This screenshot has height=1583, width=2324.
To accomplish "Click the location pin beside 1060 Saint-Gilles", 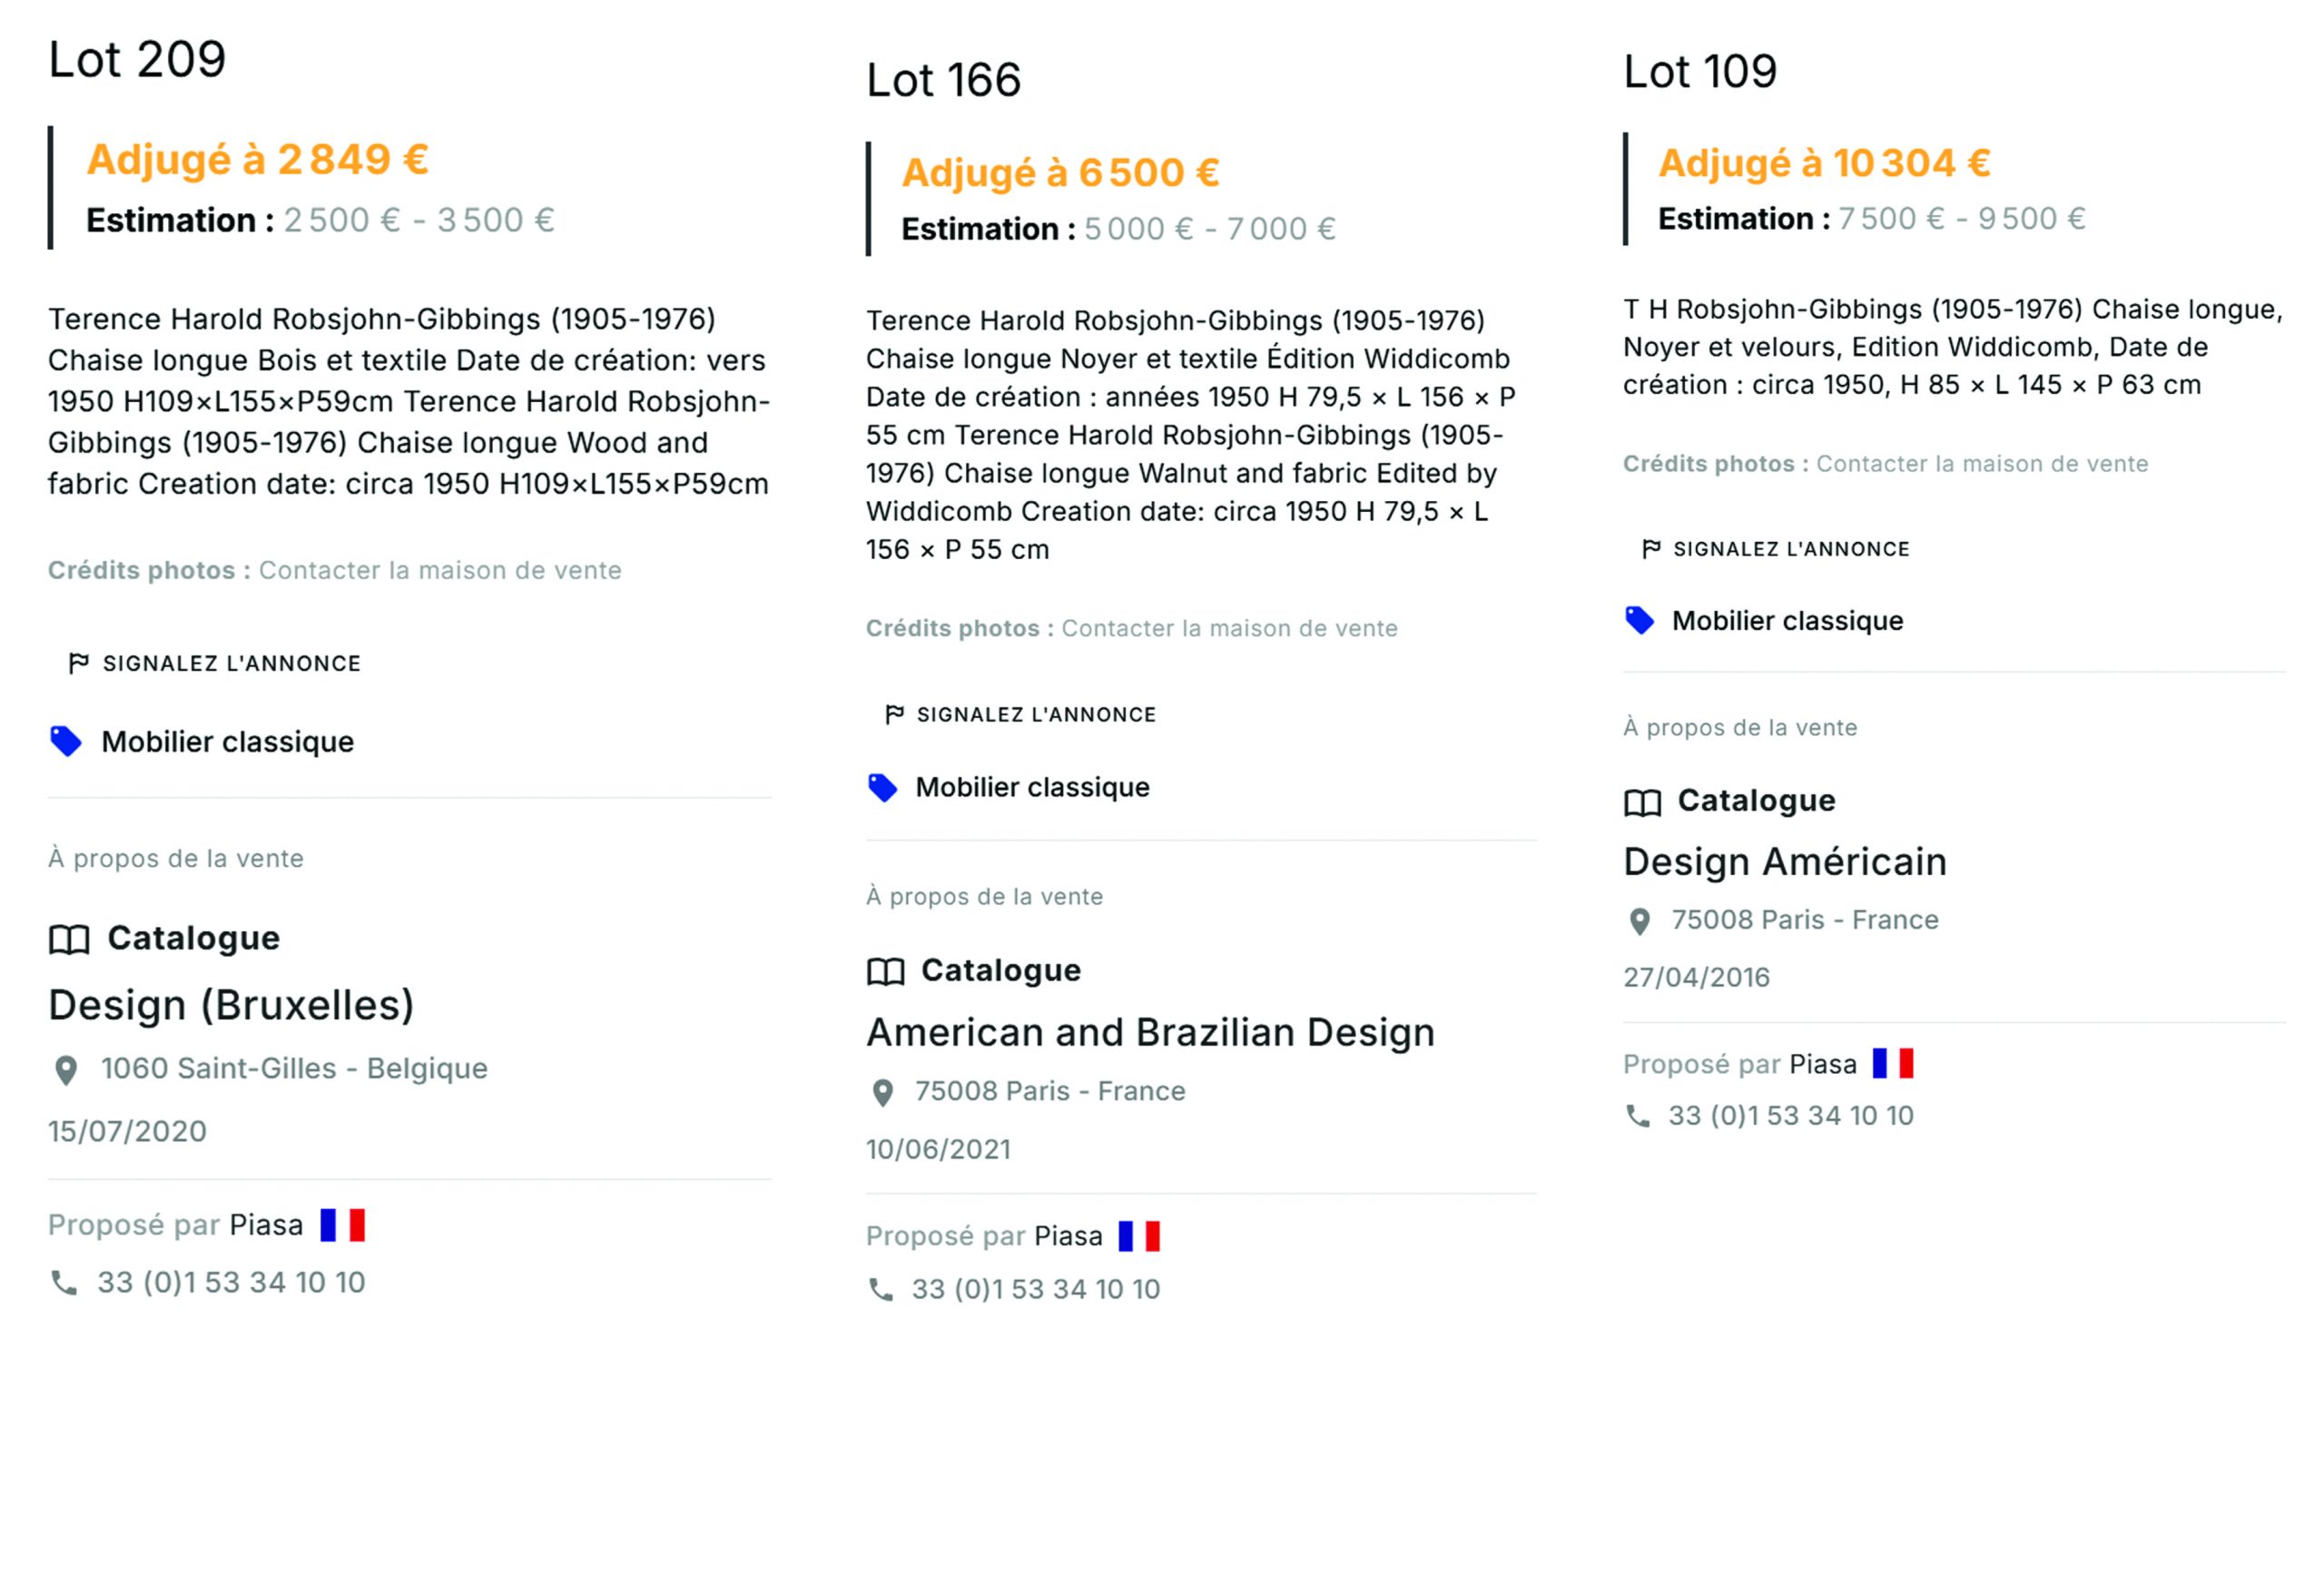I will (x=66, y=1070).
